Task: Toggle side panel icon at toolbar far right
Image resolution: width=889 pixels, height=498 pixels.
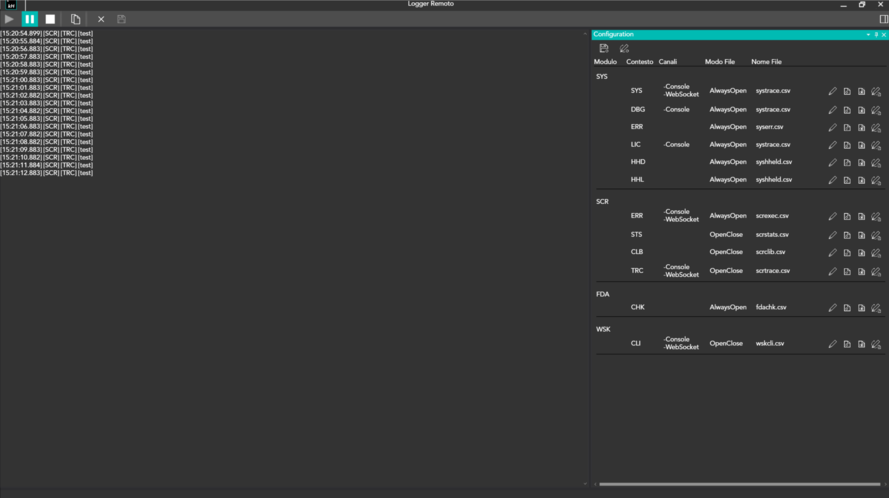Action: click(x=883, y=19)
